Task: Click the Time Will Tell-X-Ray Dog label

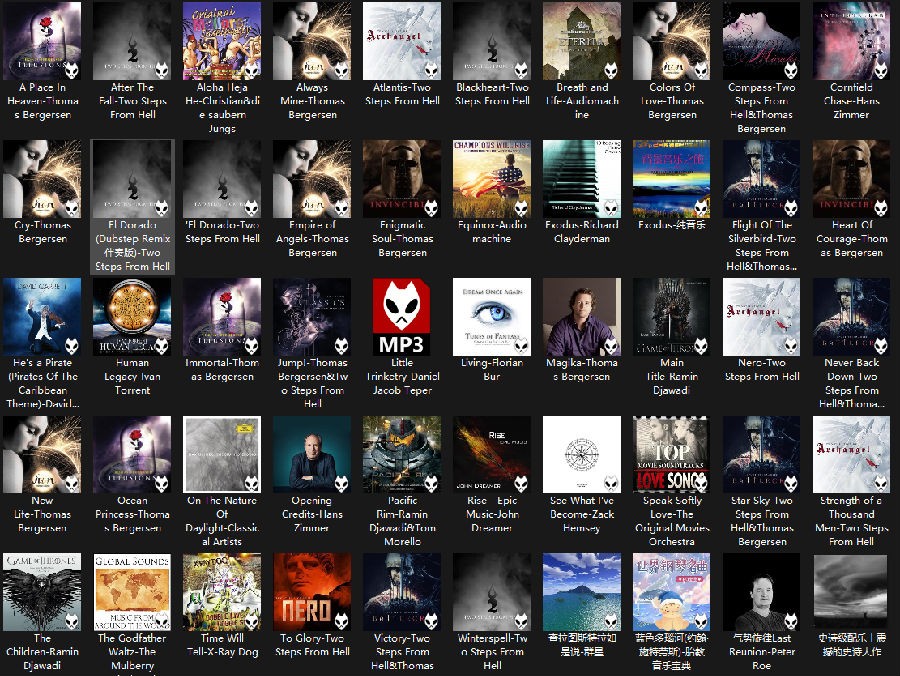Action: (222, 645)
